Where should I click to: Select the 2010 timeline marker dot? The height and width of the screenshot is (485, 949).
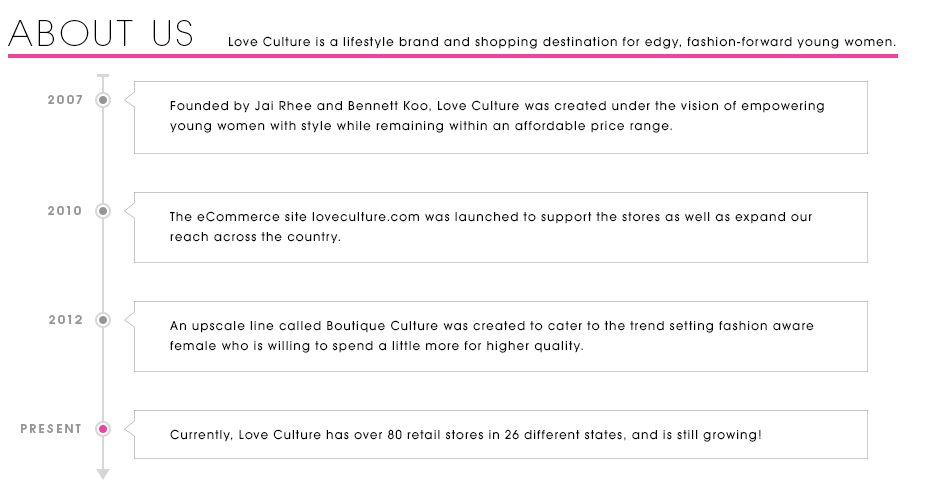pyautogui.click(x=102, y=211)
